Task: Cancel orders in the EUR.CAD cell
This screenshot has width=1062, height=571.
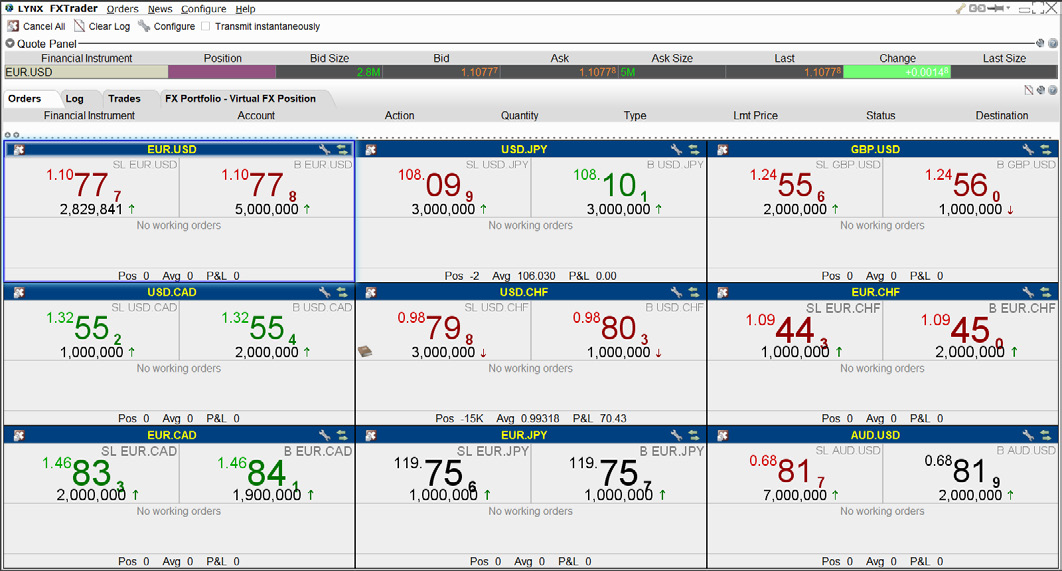Action: (x=19, y=436)
